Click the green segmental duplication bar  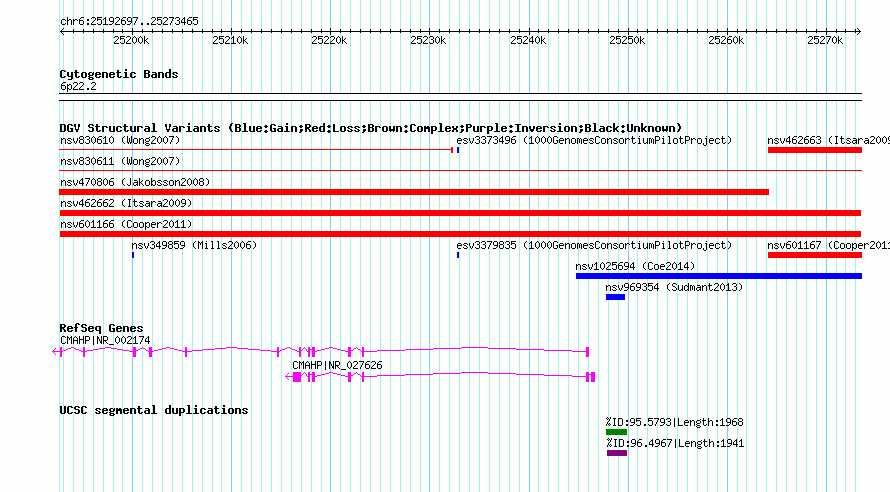coord(616,432)
